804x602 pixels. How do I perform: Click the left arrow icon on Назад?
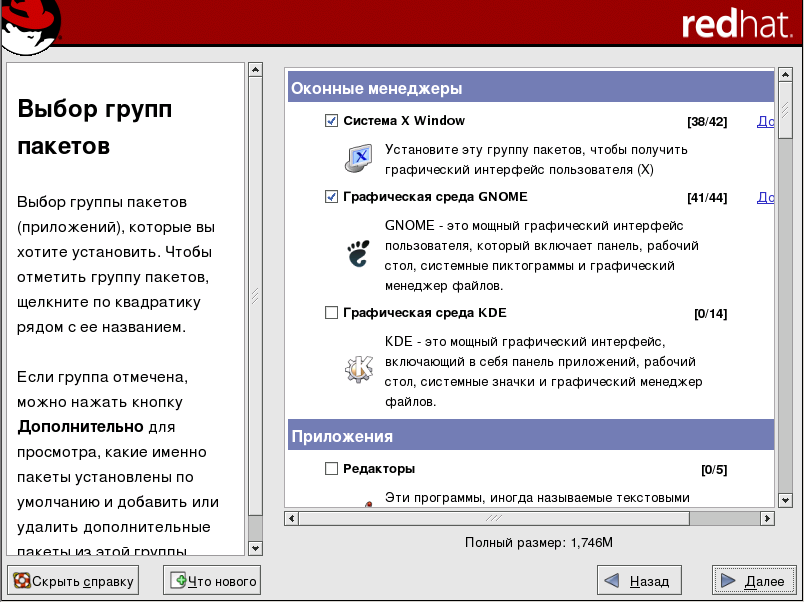pos(612,580)
